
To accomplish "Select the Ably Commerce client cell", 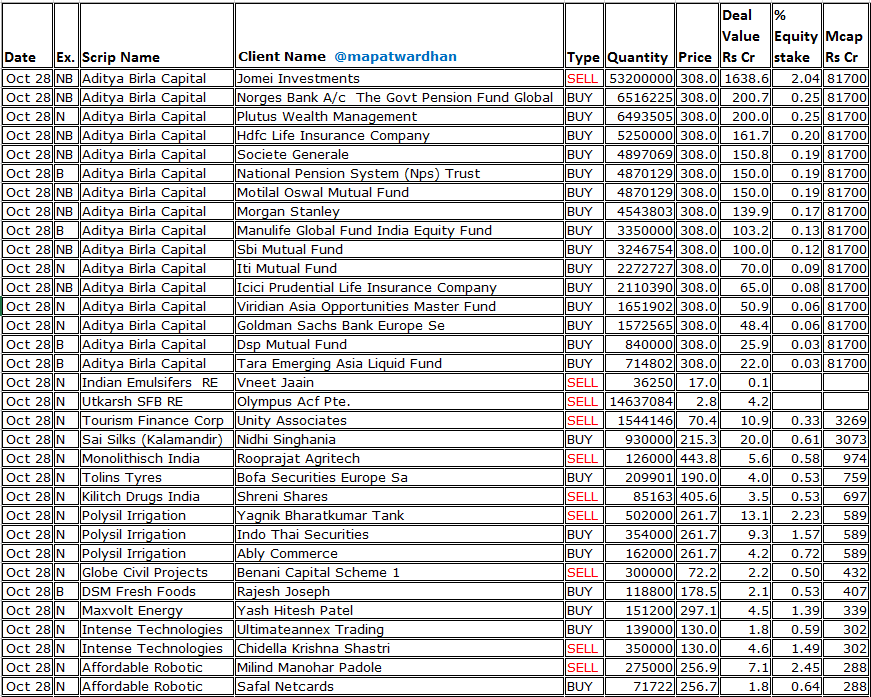I will (399, 554).
